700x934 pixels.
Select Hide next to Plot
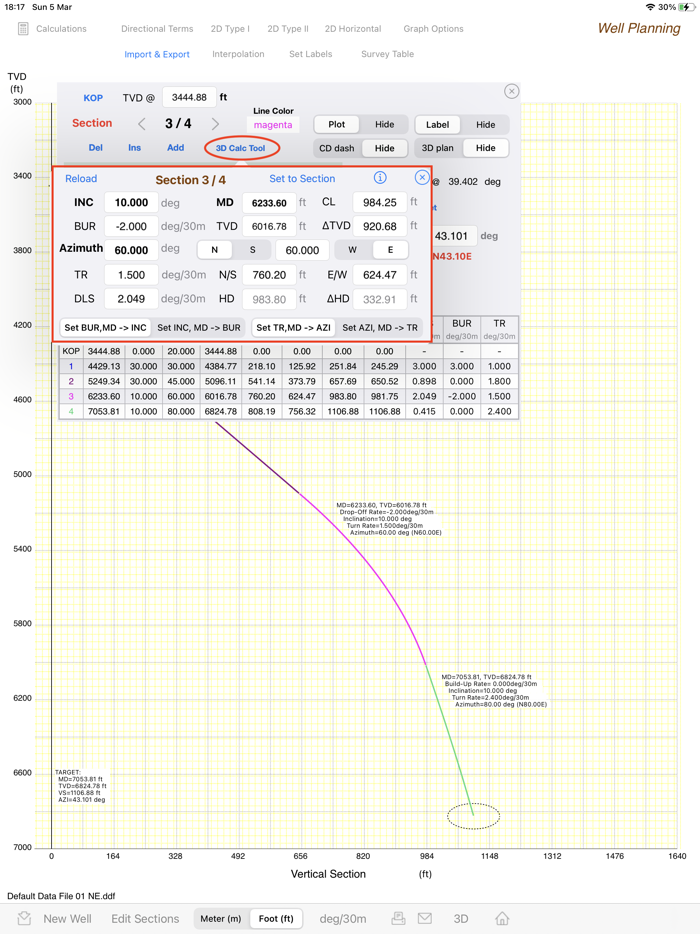[x=384, y=124]
